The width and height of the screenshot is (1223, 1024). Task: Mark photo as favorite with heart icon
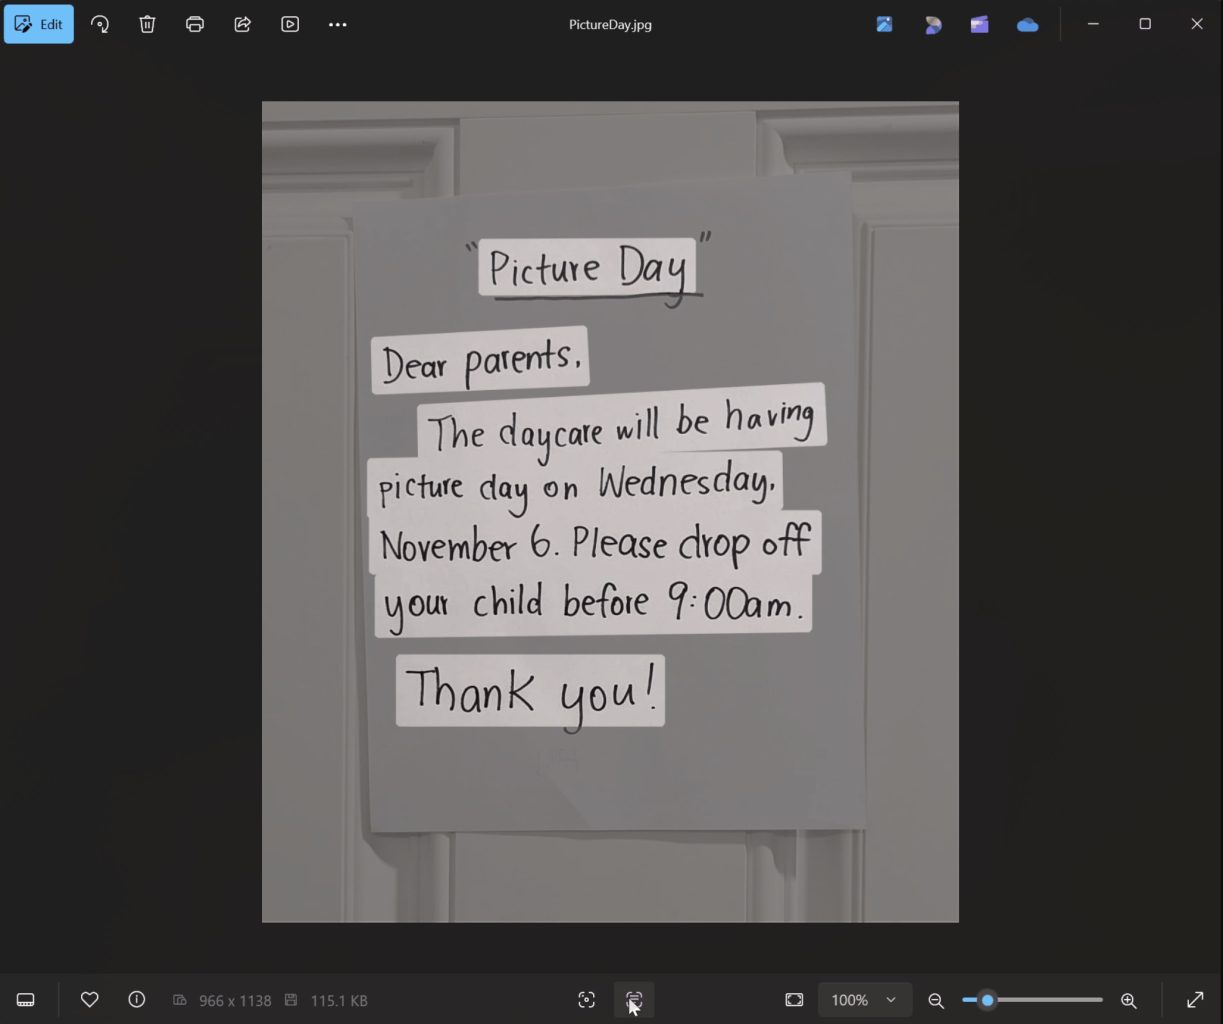[89, 1000]
